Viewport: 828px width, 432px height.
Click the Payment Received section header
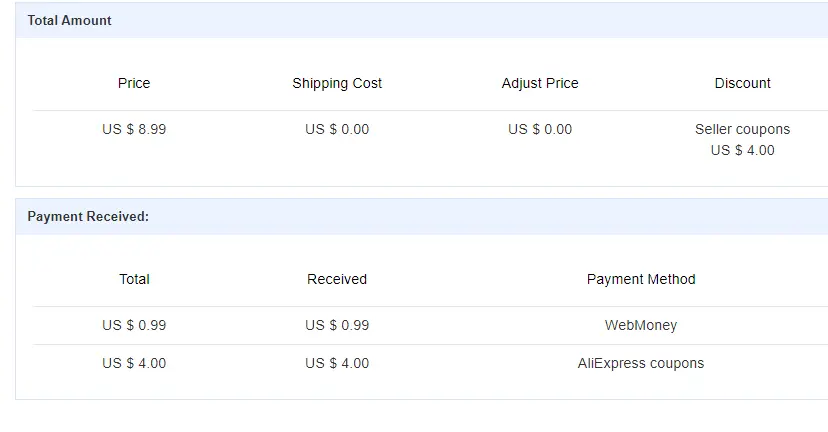pyautogui.click(x=88, y=217)
